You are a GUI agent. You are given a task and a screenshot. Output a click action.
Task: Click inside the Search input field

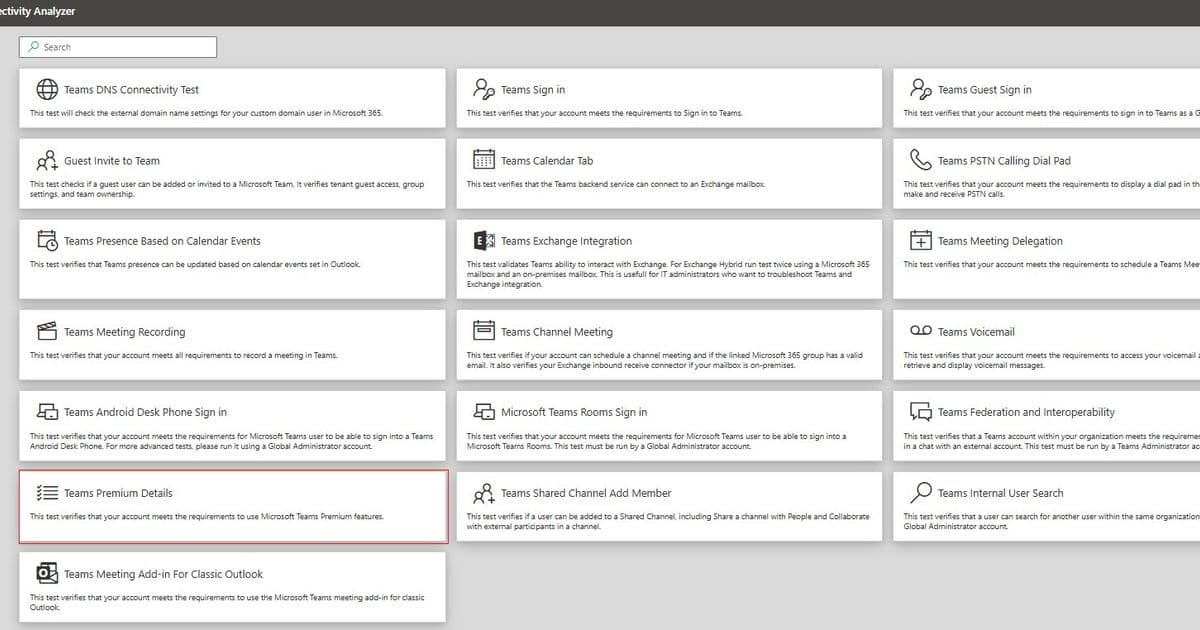coord(118,47)
